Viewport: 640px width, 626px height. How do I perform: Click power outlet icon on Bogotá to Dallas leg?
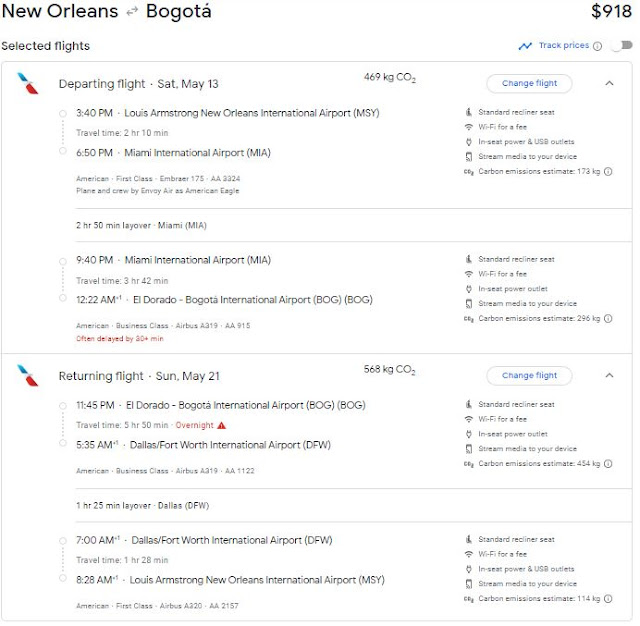(x=469, y=434)
